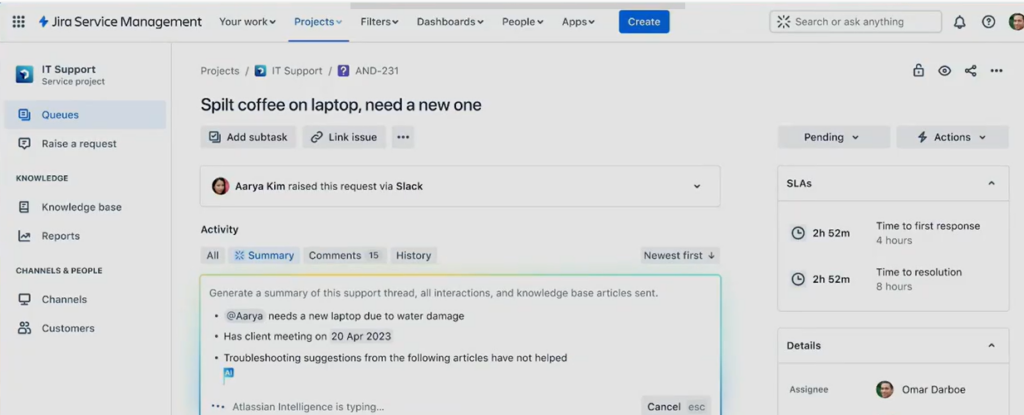Select the Summary activity tab
Image resolution: width=1024 pixels, height=415 pixels.
click(x=264, y=256)
